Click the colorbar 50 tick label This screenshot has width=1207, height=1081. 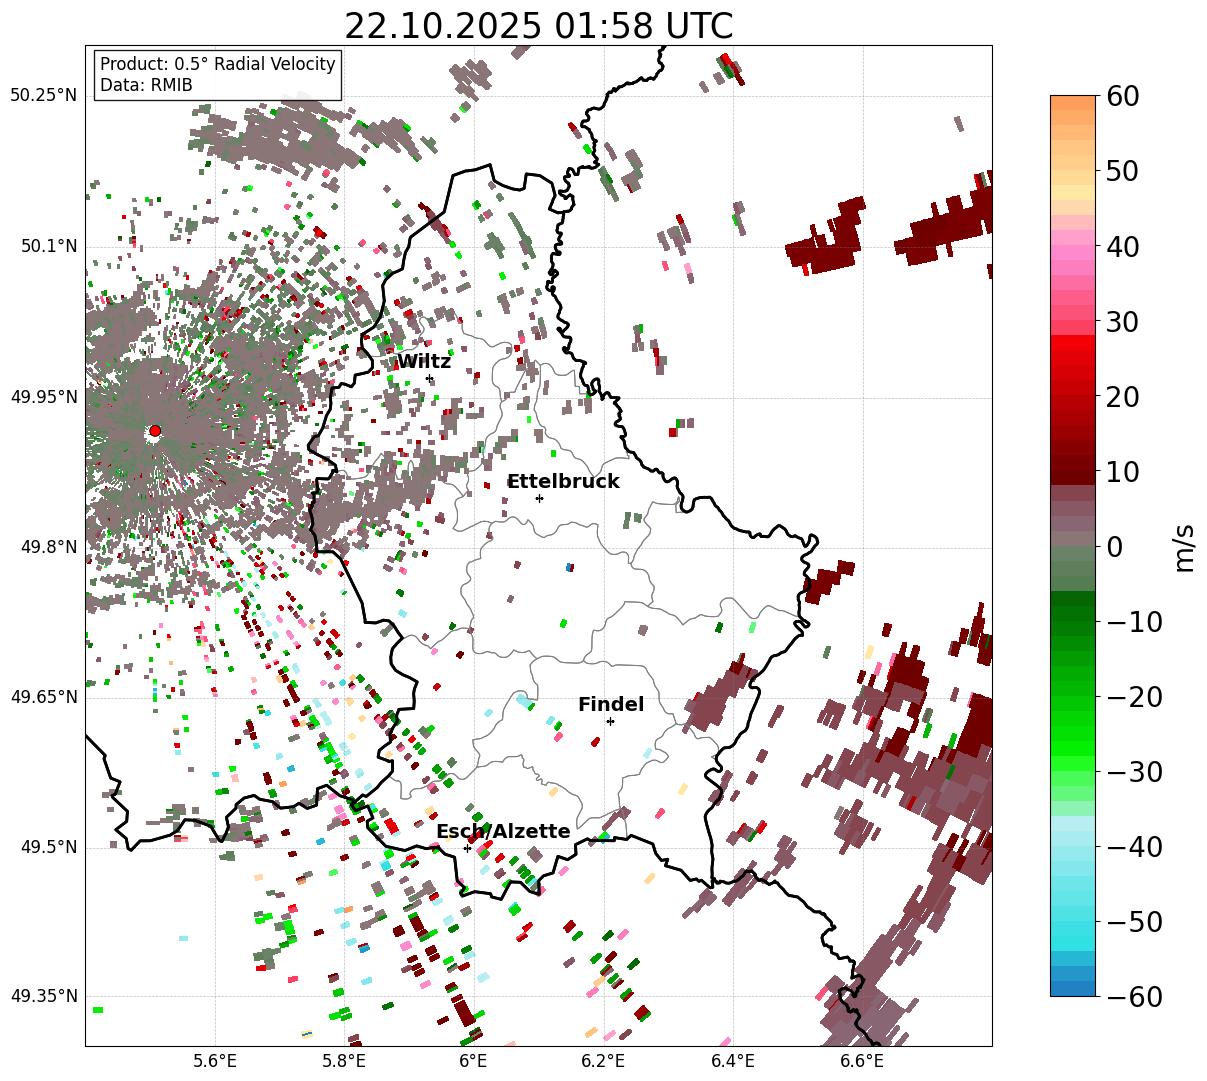[1121, 171]
